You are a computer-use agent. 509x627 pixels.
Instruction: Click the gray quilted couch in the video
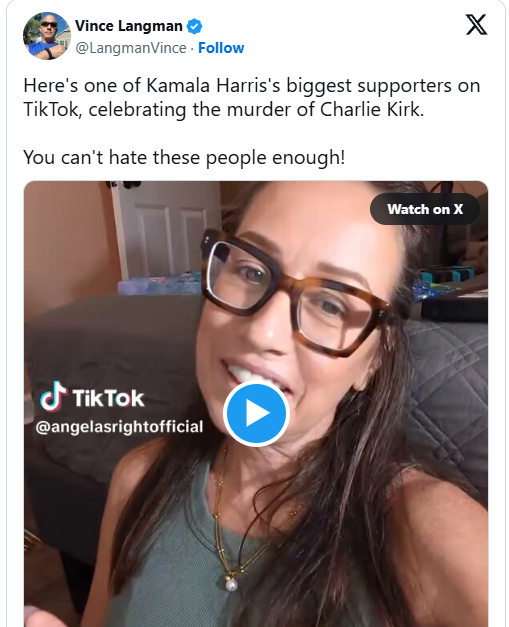coord(448,400)
